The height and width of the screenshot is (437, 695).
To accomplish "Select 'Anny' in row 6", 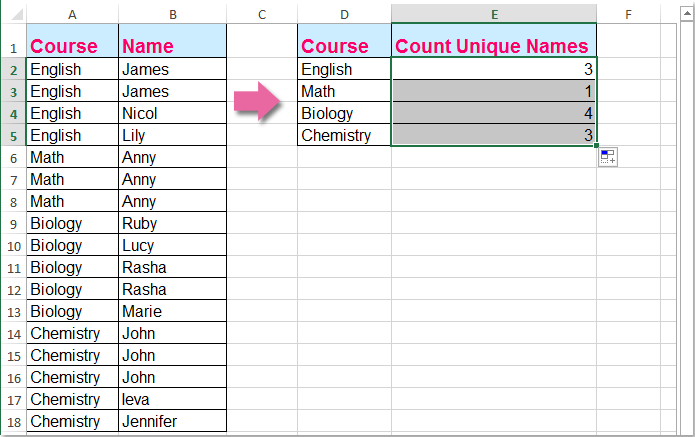I will coord(172,157).
